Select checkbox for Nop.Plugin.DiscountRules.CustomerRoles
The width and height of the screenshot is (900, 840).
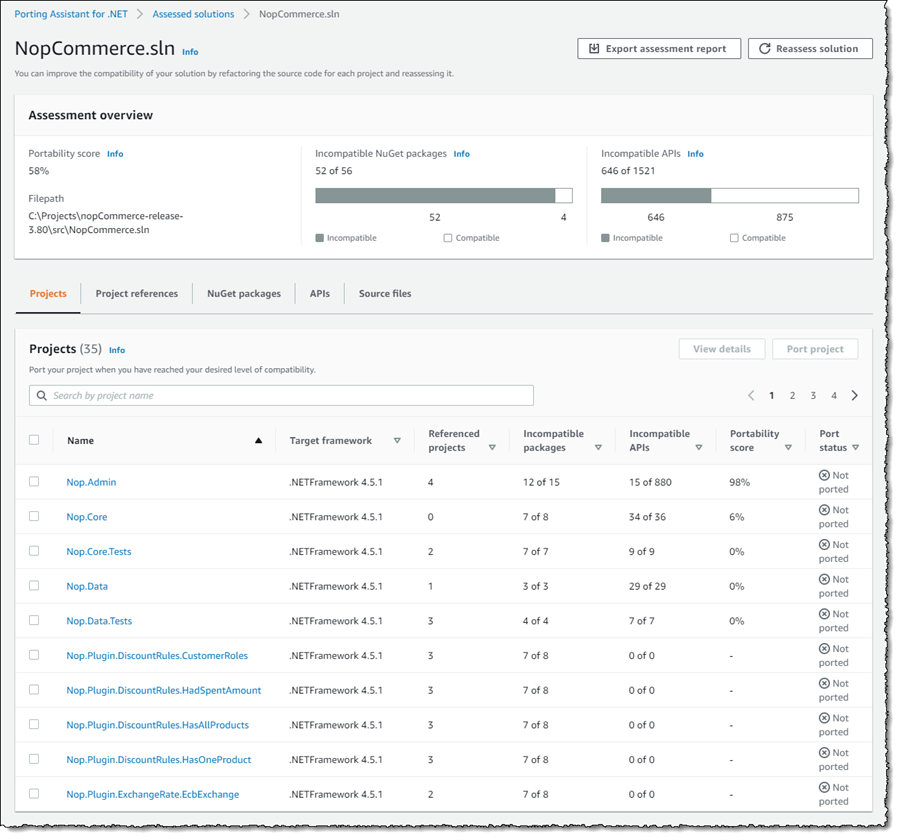click(34, 655)
